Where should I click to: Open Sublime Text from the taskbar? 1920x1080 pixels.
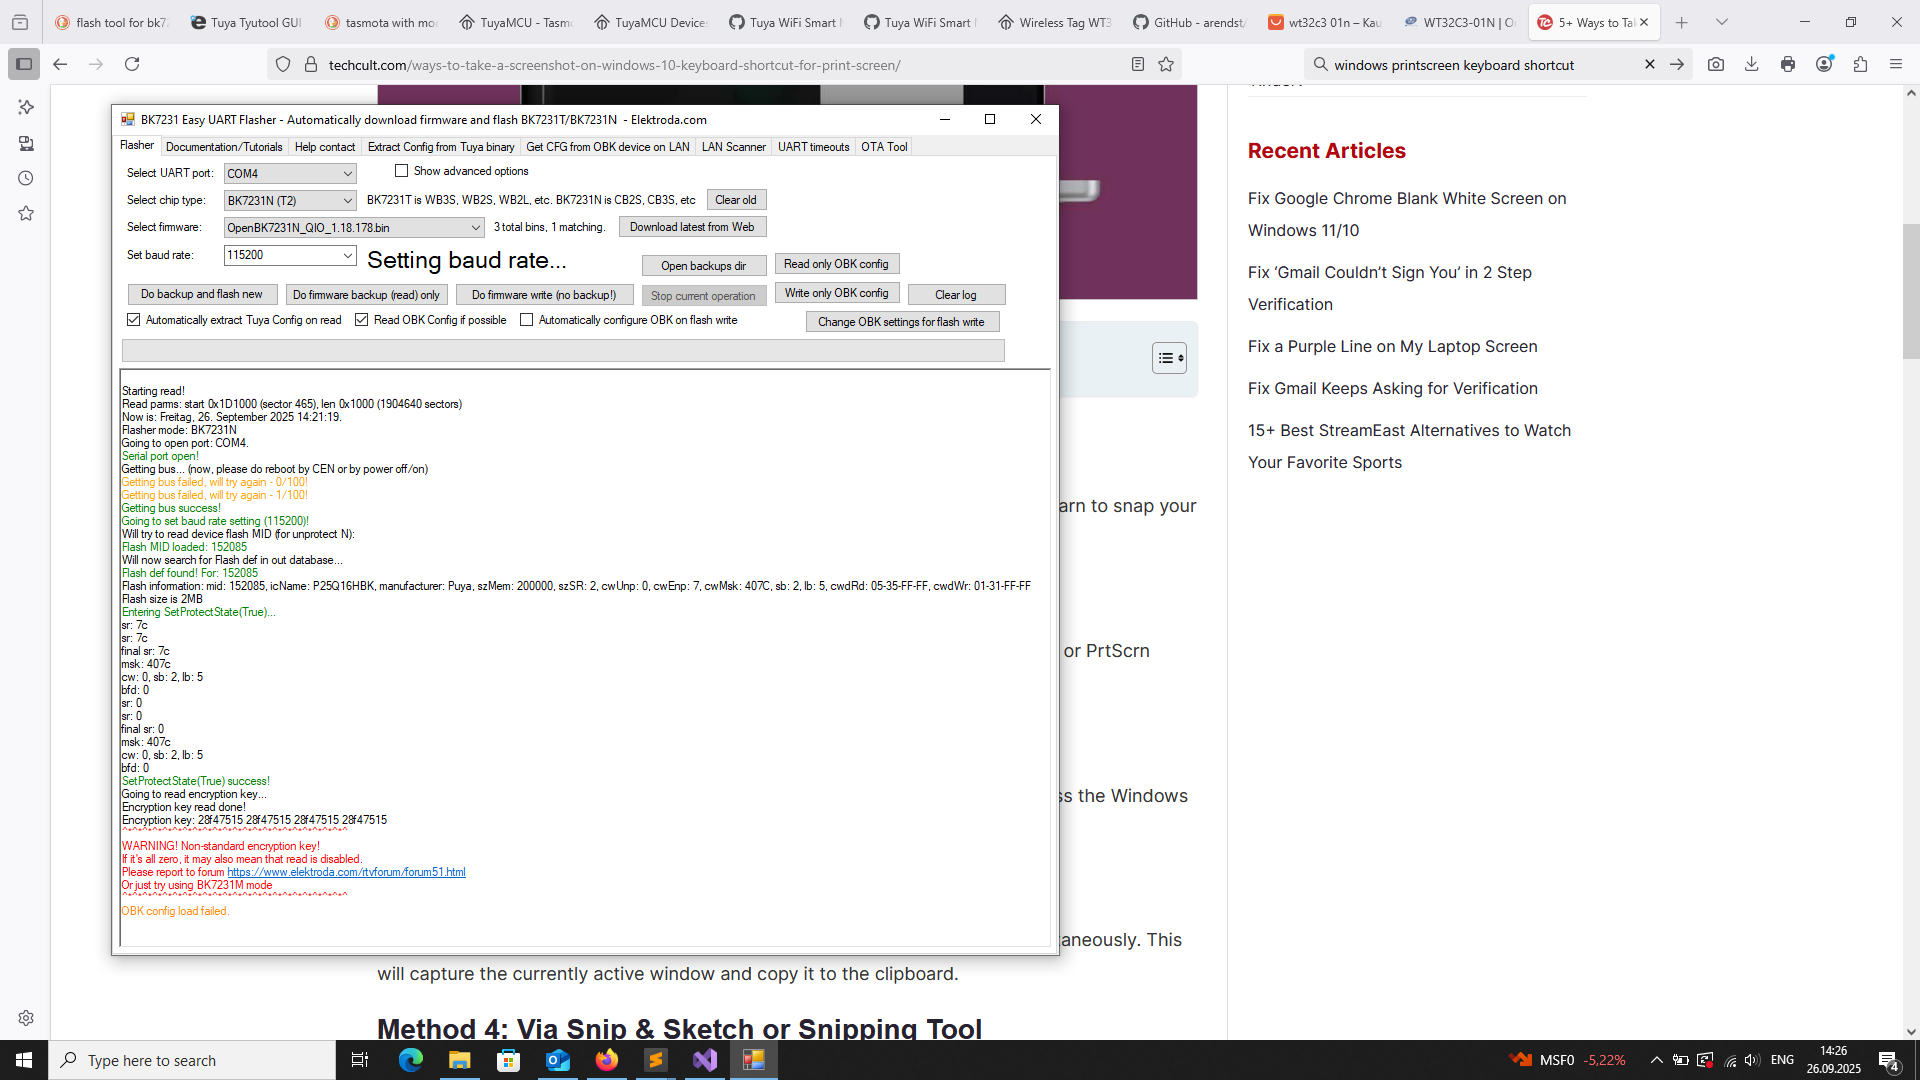point(656,1060)
